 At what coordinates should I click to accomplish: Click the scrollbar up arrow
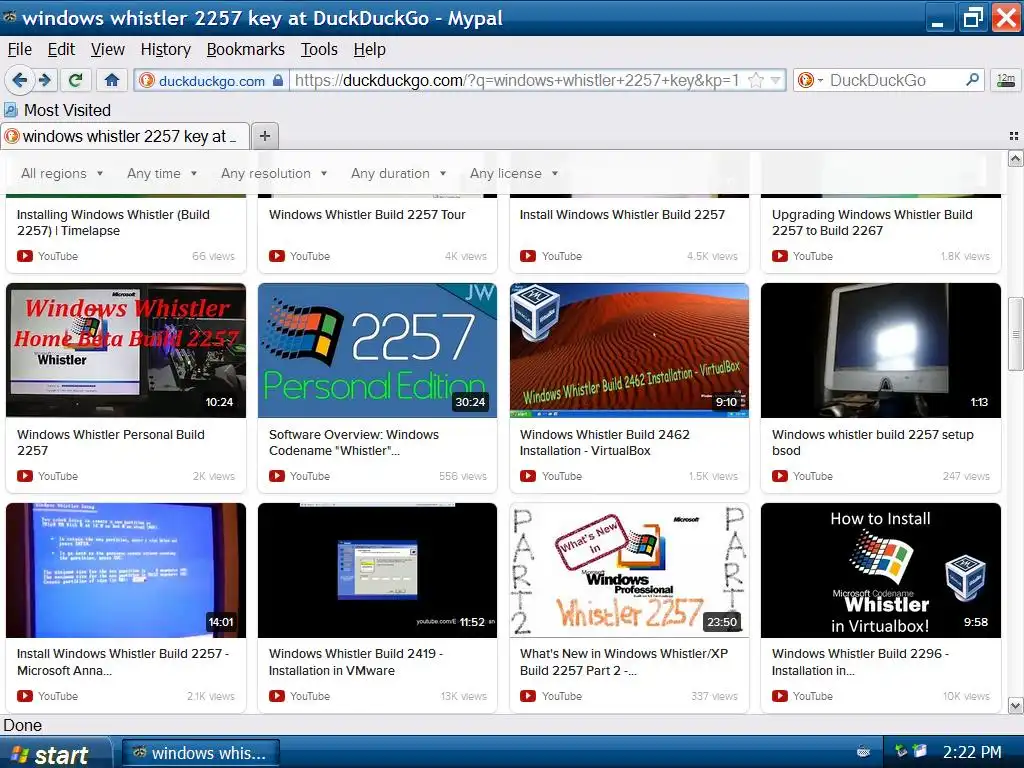[x=1016, y=159]
